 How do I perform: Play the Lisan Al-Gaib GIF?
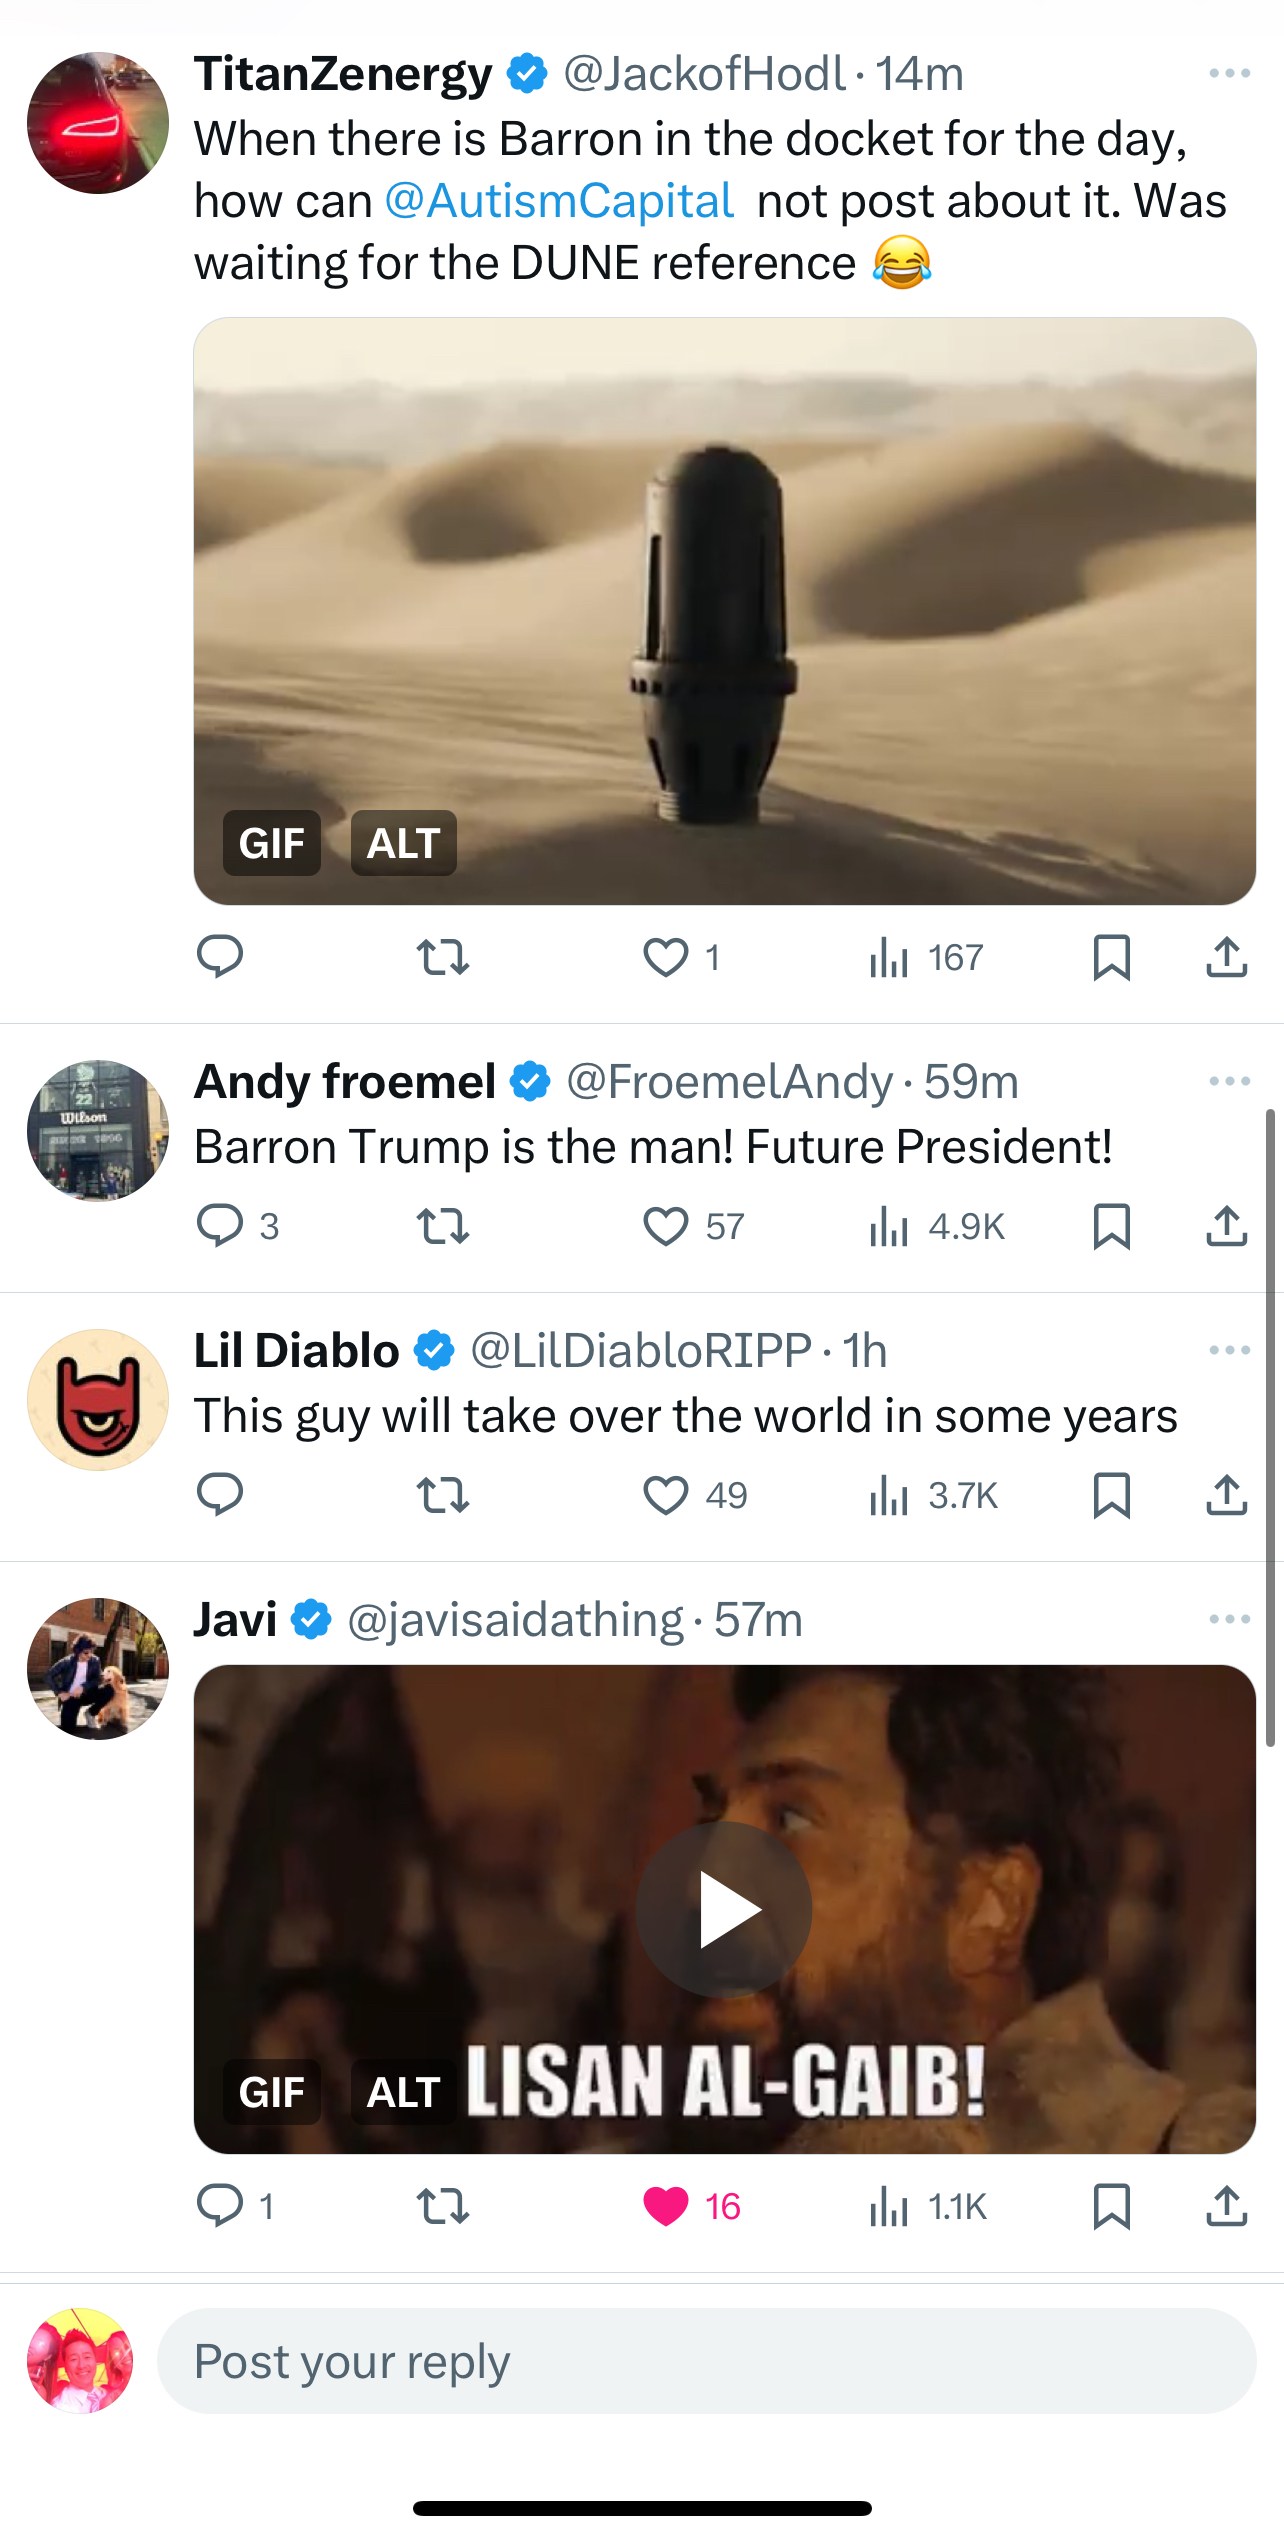(724, 1909)
